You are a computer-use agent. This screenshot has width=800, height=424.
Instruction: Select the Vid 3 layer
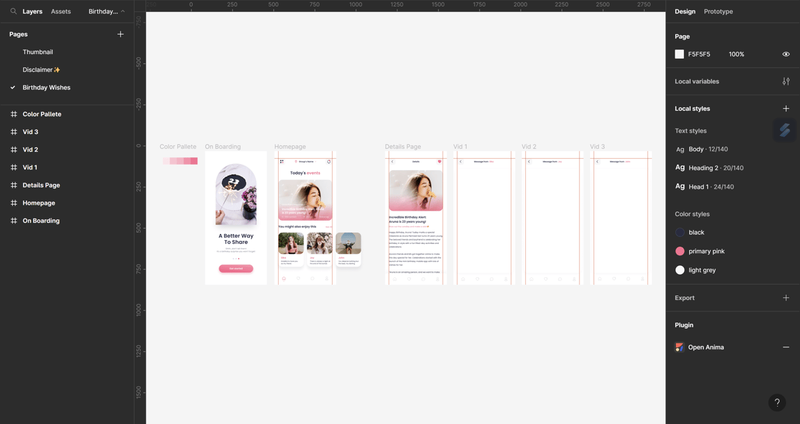tap(30, 132)
